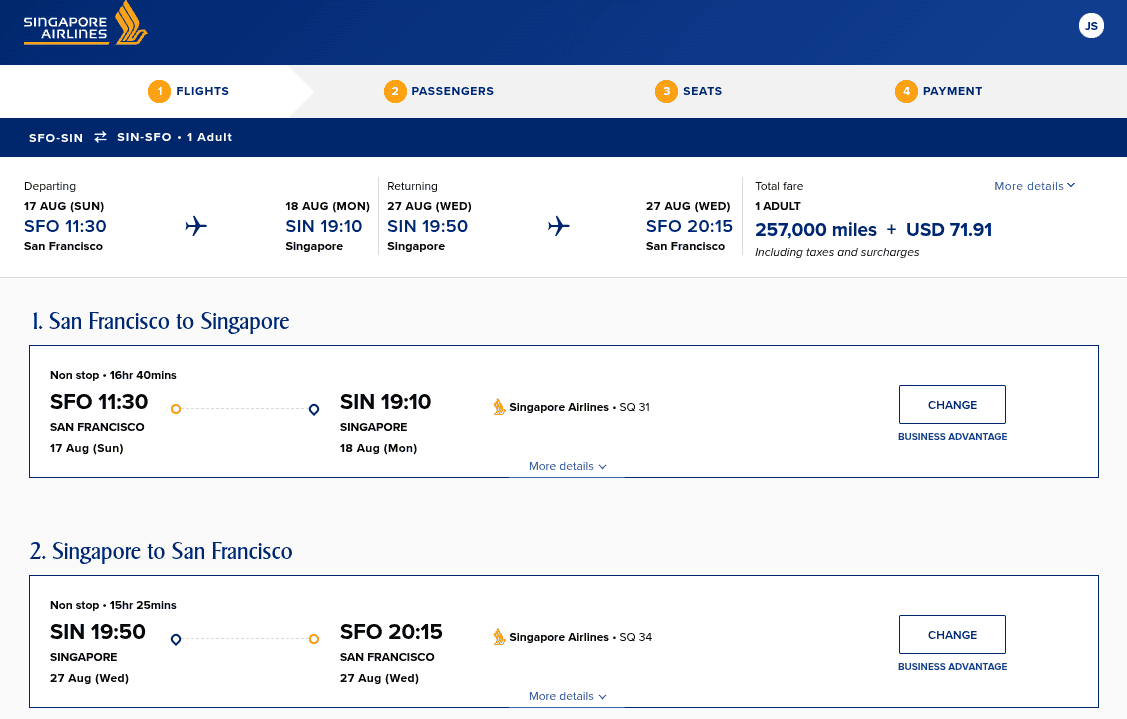Click the SIN 19:10 arrival time in the first flight card
This screenshot has width=1127, height=719.
385,401
